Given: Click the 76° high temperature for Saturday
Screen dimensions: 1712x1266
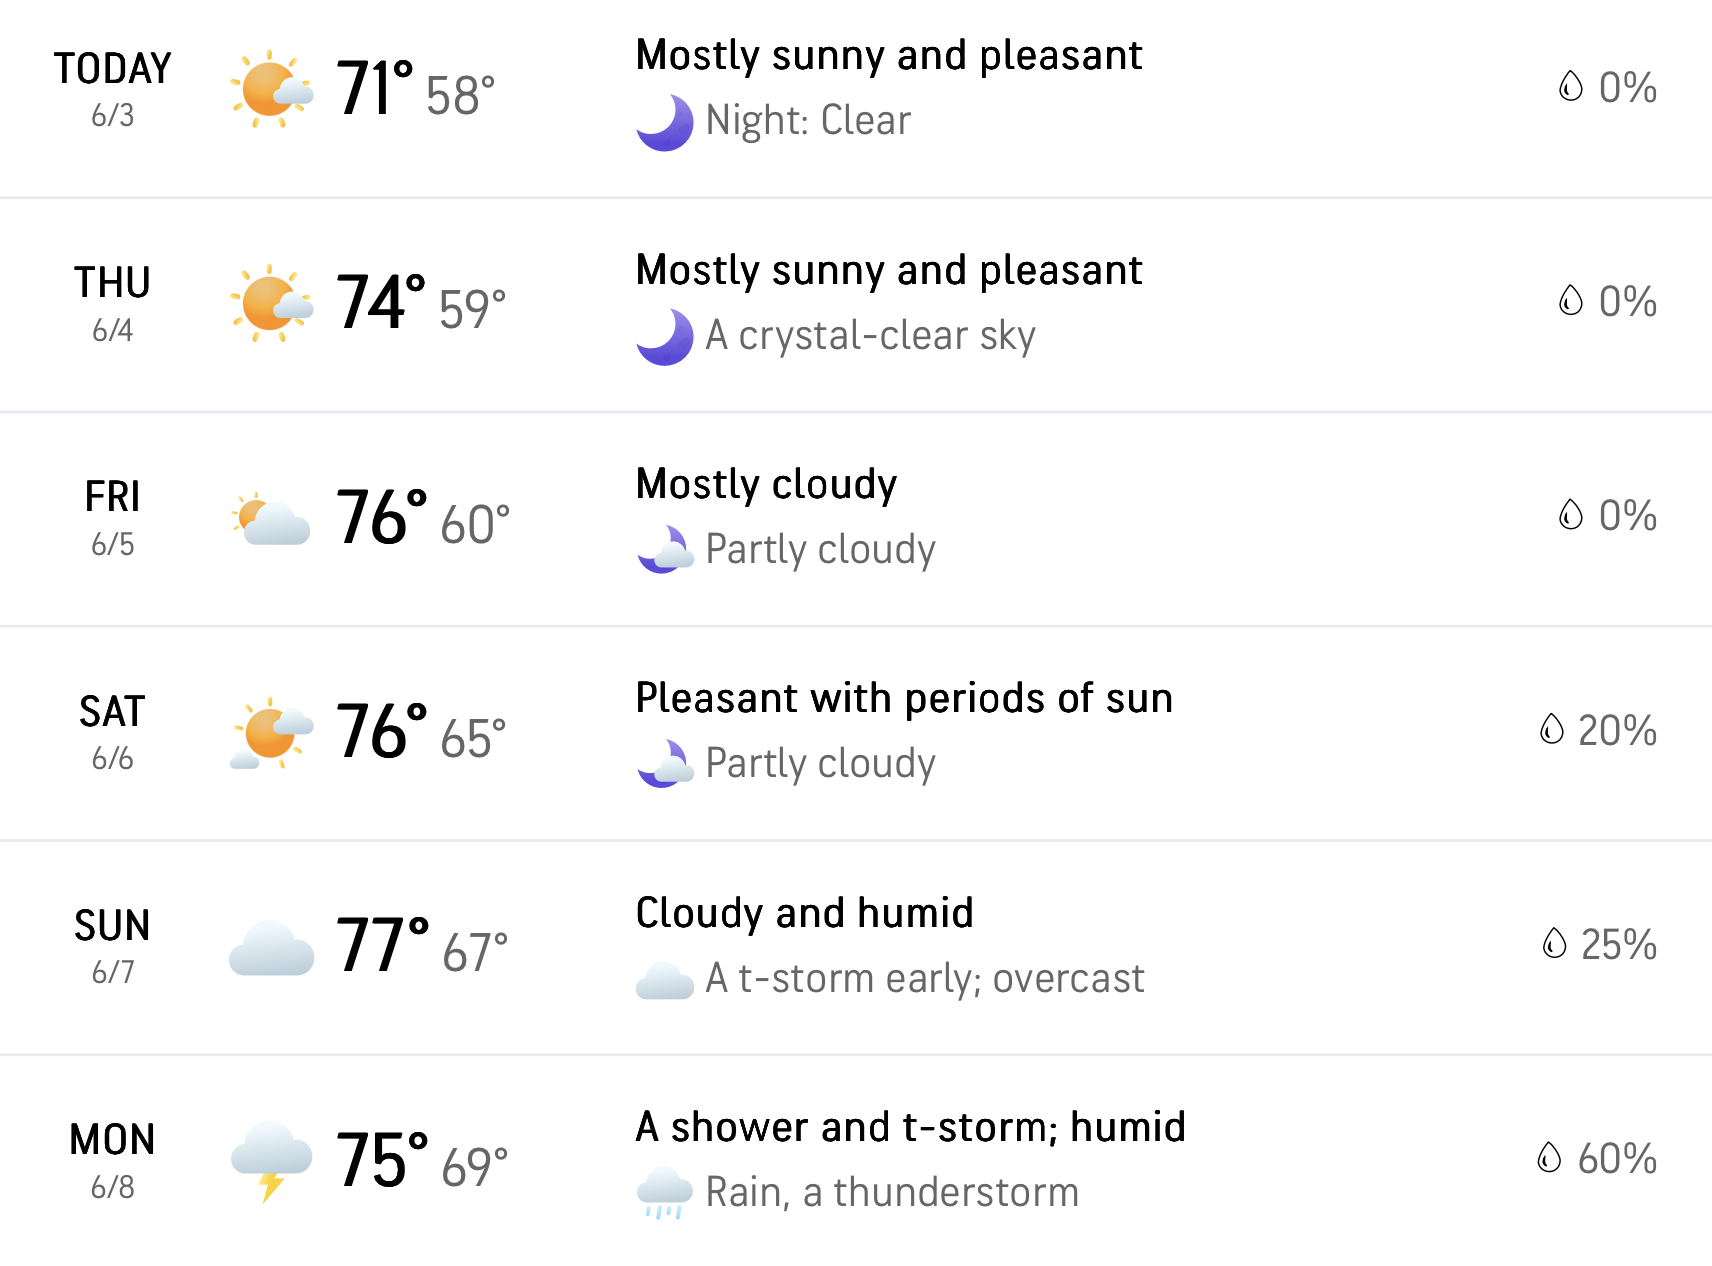Looking at the screenshot, I should pyautogui.click(x=381, y=732).
